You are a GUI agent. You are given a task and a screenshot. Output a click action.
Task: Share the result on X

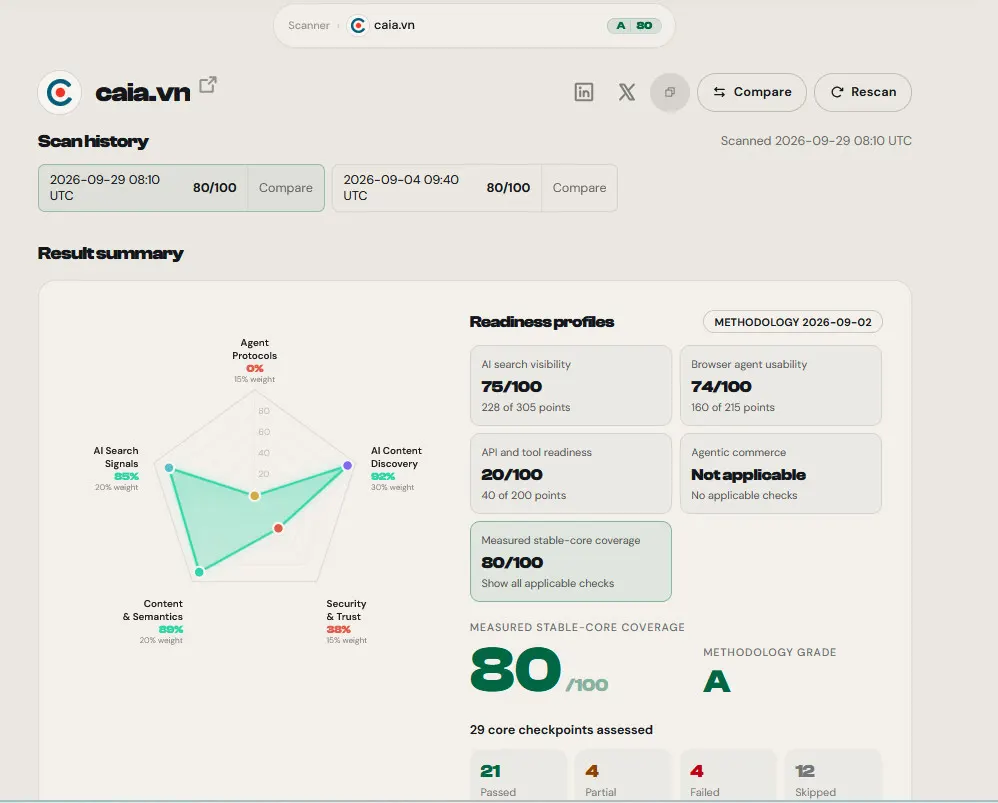(627, 92)
